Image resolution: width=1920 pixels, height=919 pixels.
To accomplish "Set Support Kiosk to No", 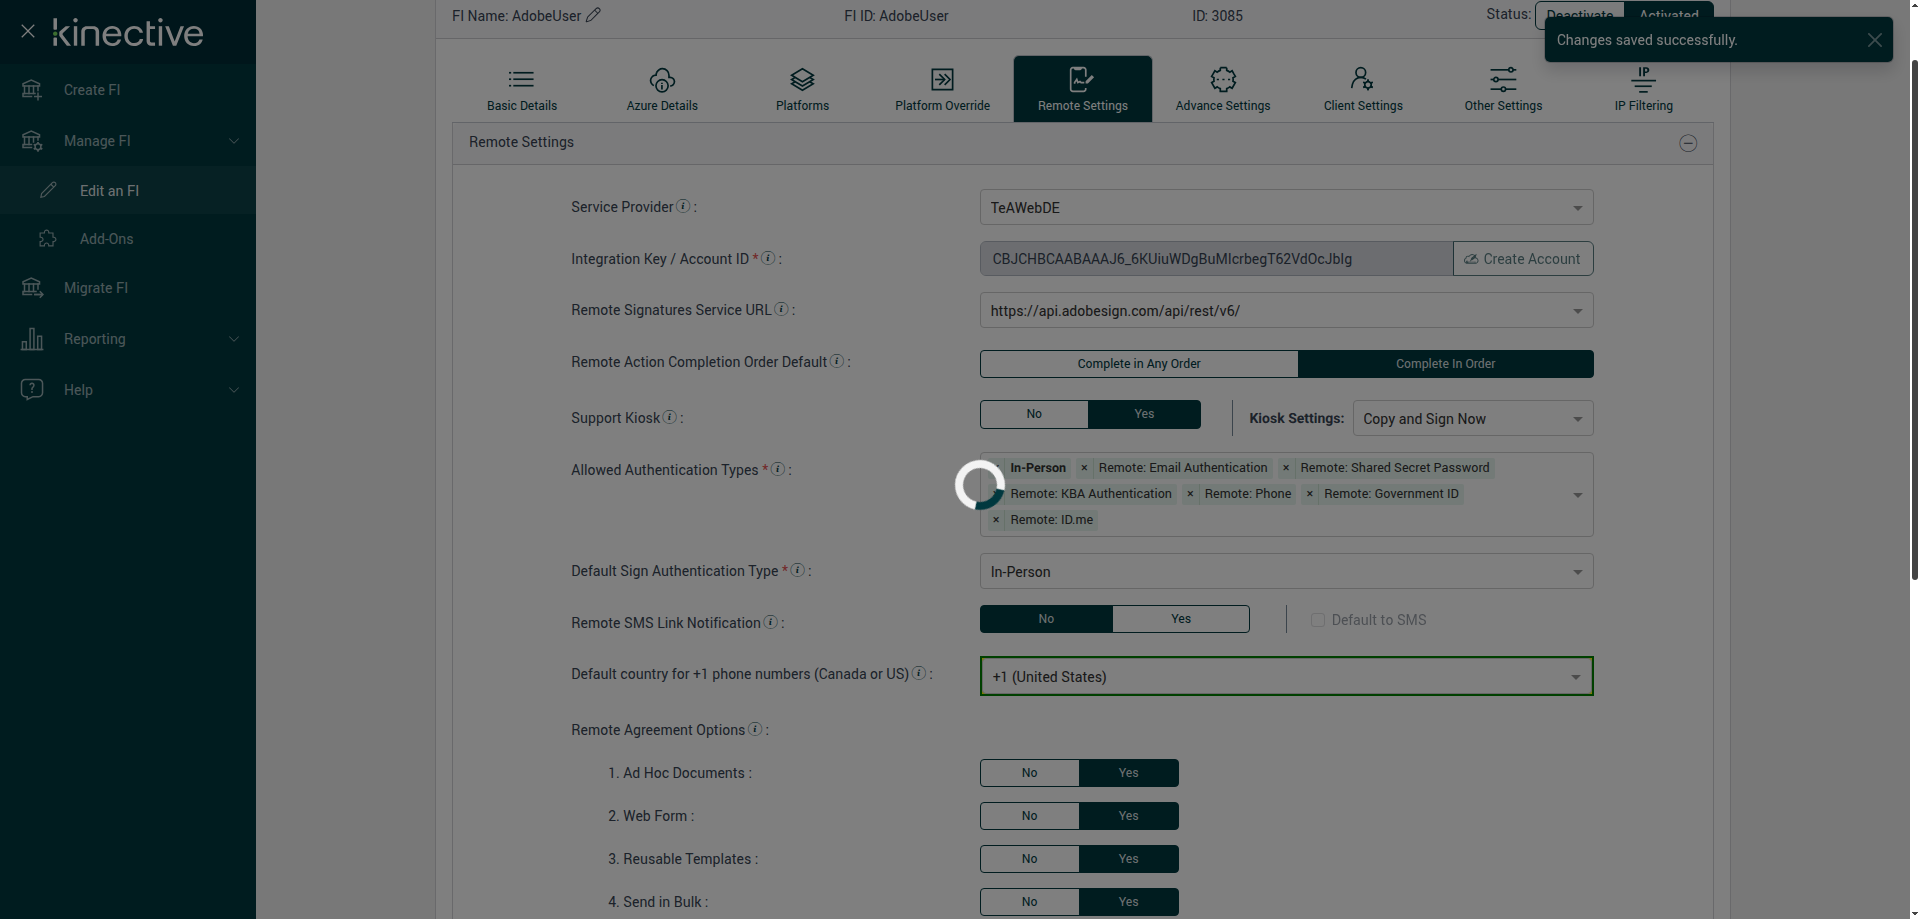I will 1034,414.
